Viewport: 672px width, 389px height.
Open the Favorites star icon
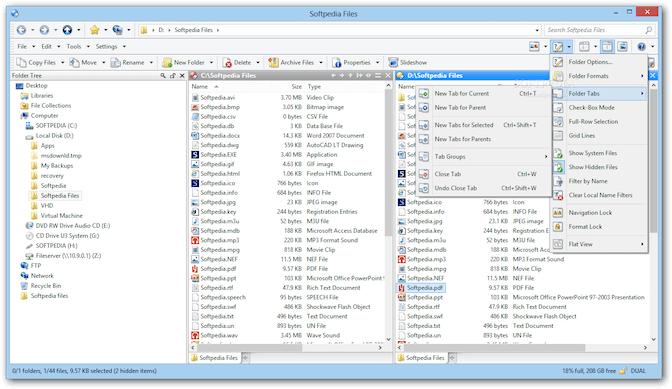coord(95,30)
